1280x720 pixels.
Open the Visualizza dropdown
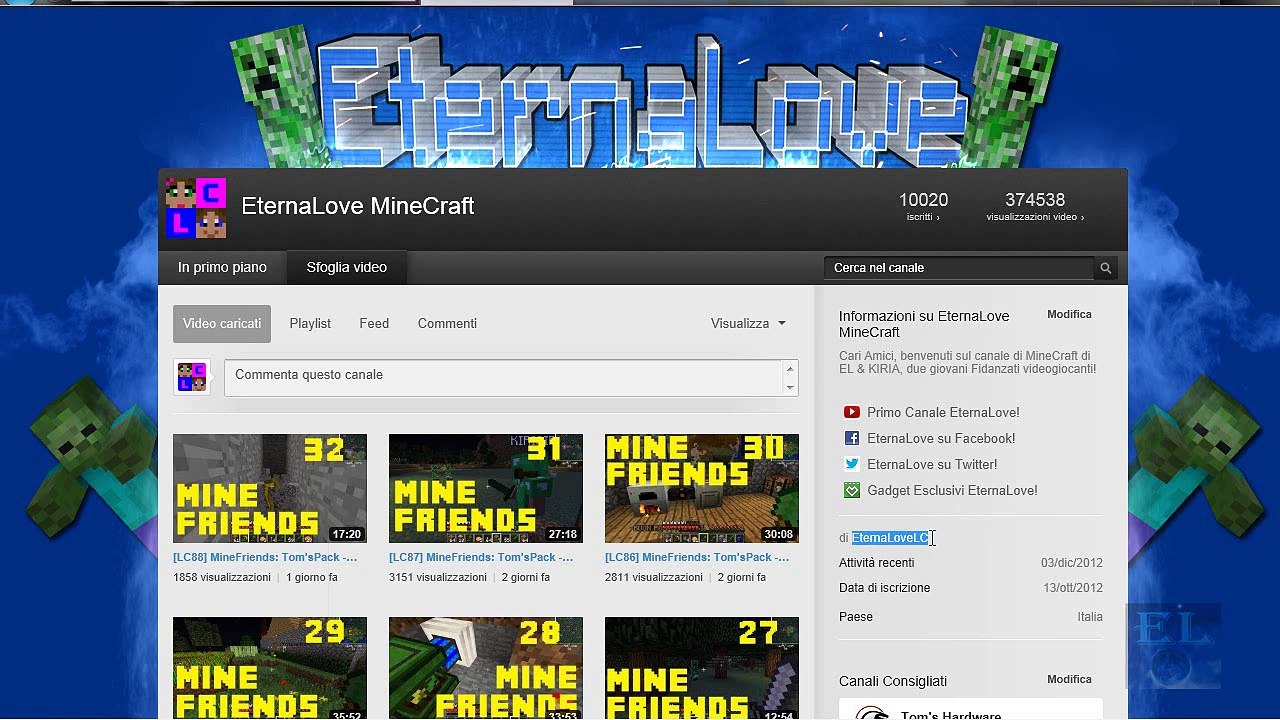(748, 323)
